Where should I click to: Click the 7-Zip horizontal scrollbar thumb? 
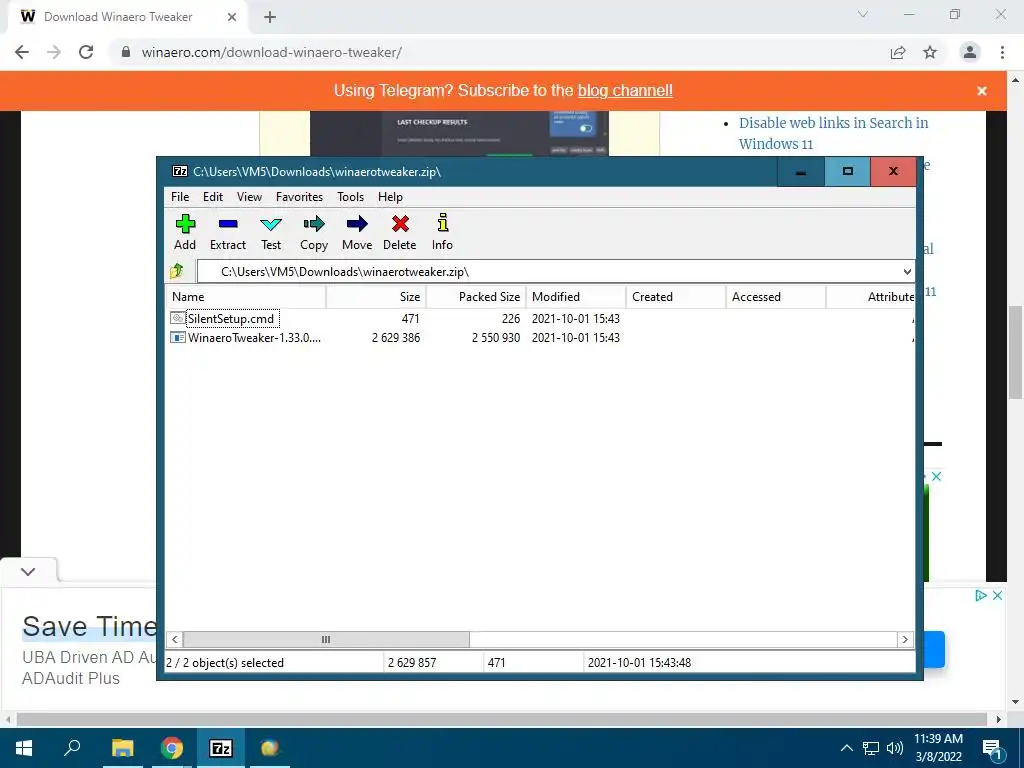click(326, 639)
